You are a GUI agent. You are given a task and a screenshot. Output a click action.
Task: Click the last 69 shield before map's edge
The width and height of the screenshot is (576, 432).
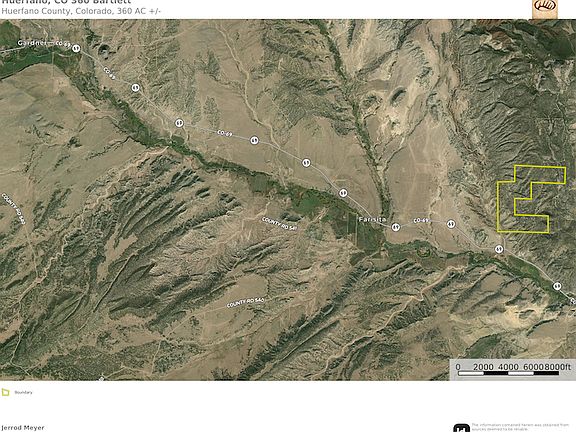[x=557, y=286]
